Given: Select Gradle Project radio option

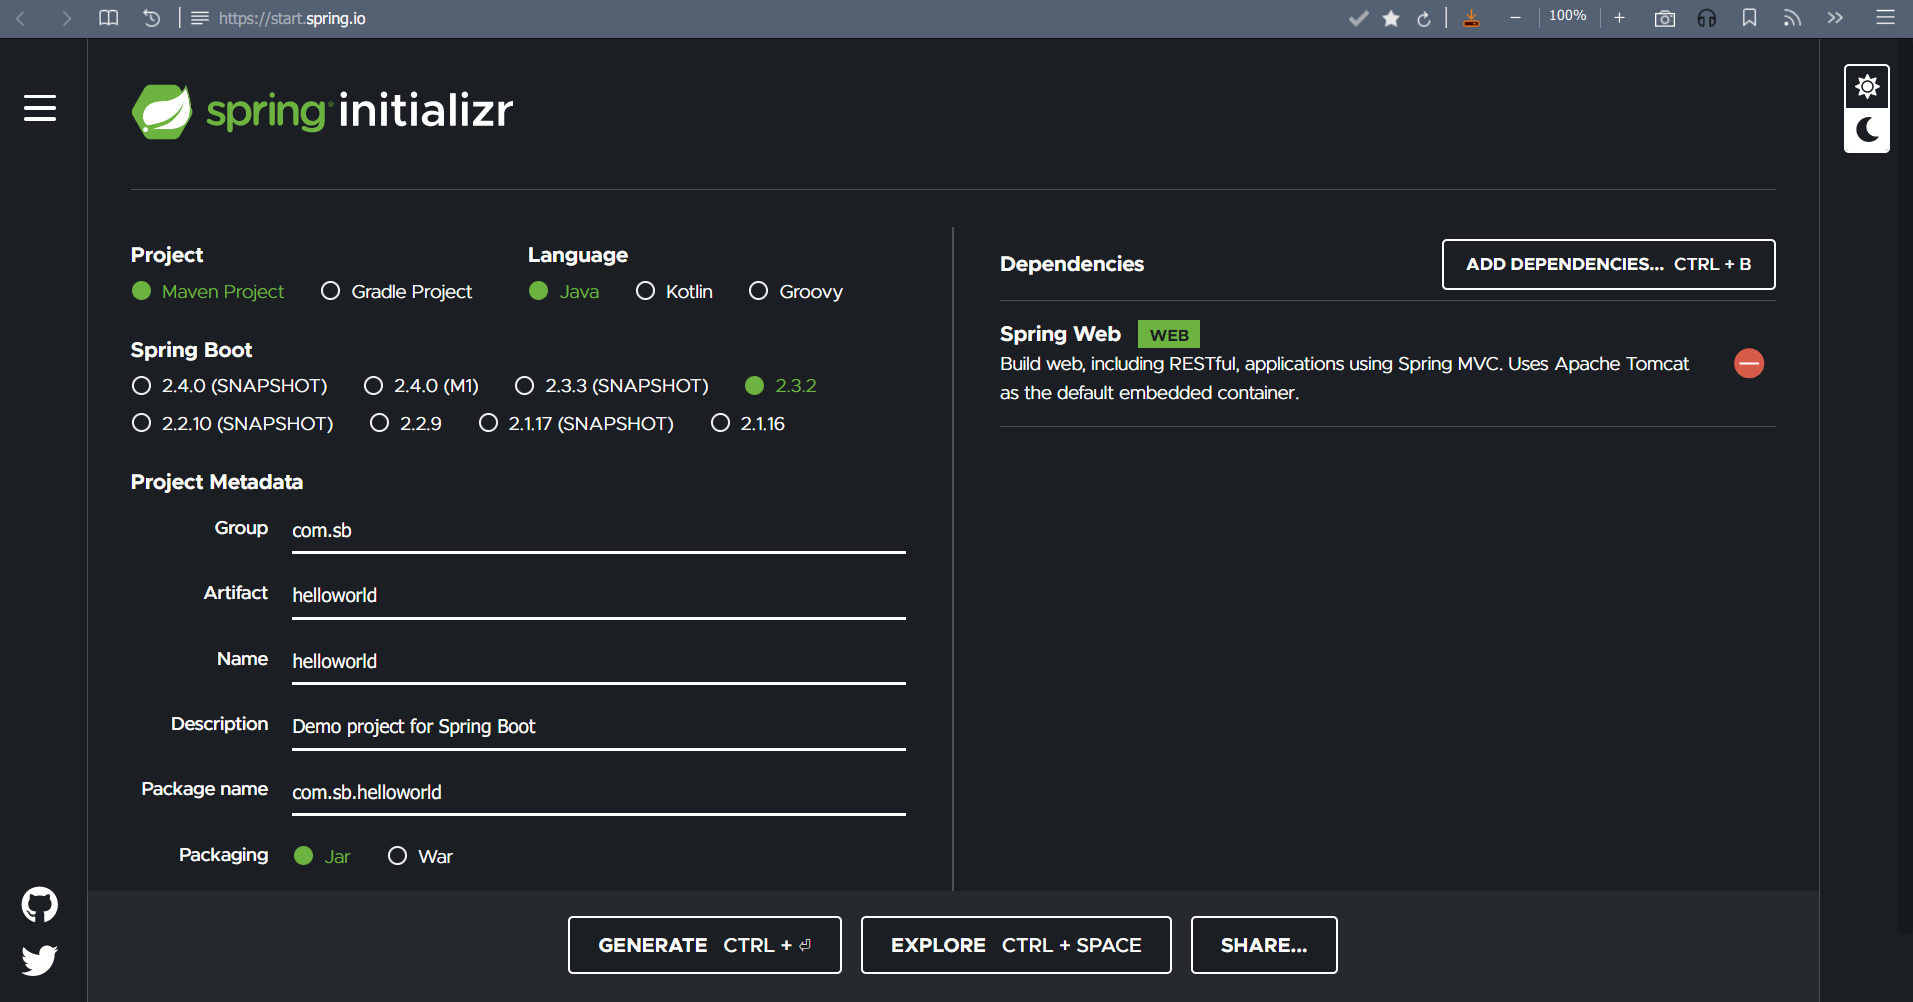Looking at the screenshot, I should pyautogui.click(x=396, y=291).
